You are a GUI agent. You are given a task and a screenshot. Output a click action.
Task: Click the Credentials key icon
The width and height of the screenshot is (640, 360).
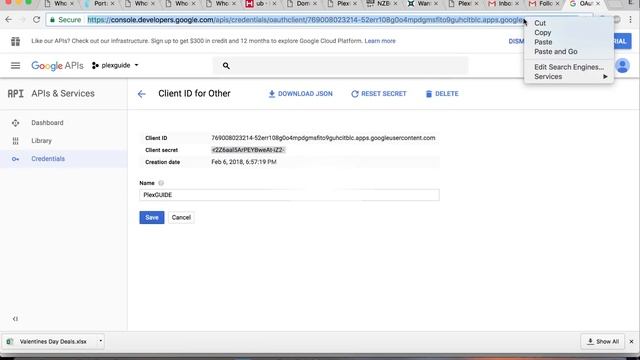point(16,159)
